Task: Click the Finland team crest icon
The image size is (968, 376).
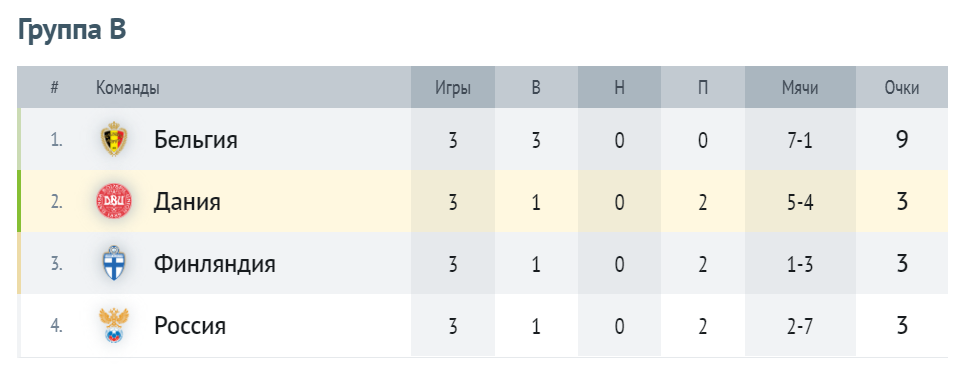Action: tap(114, 263)
